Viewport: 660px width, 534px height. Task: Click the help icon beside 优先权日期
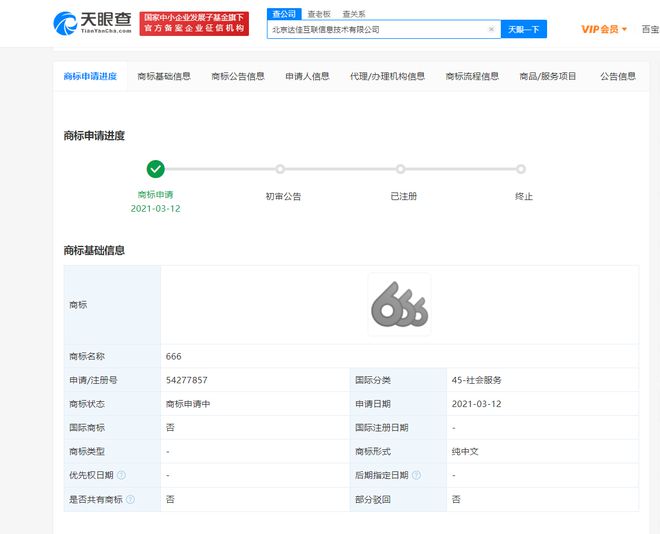pyautogui.click(x=121, y=475)
